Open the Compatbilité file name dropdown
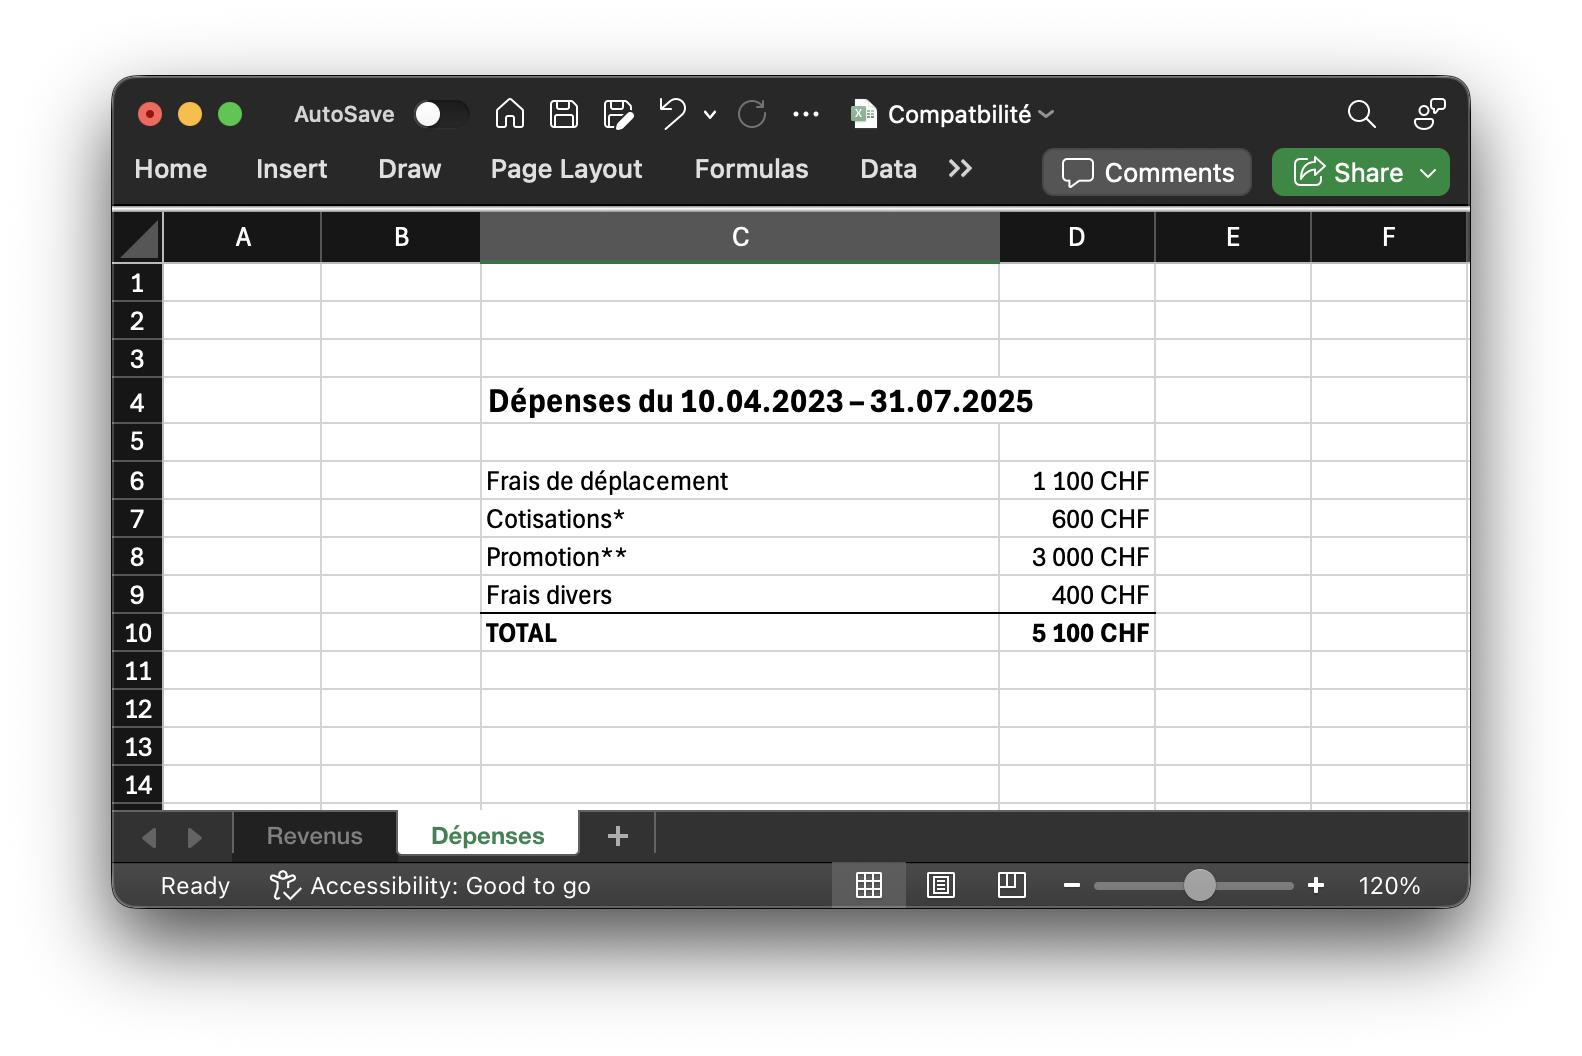1582x1056 pixels. (1046, 114)
